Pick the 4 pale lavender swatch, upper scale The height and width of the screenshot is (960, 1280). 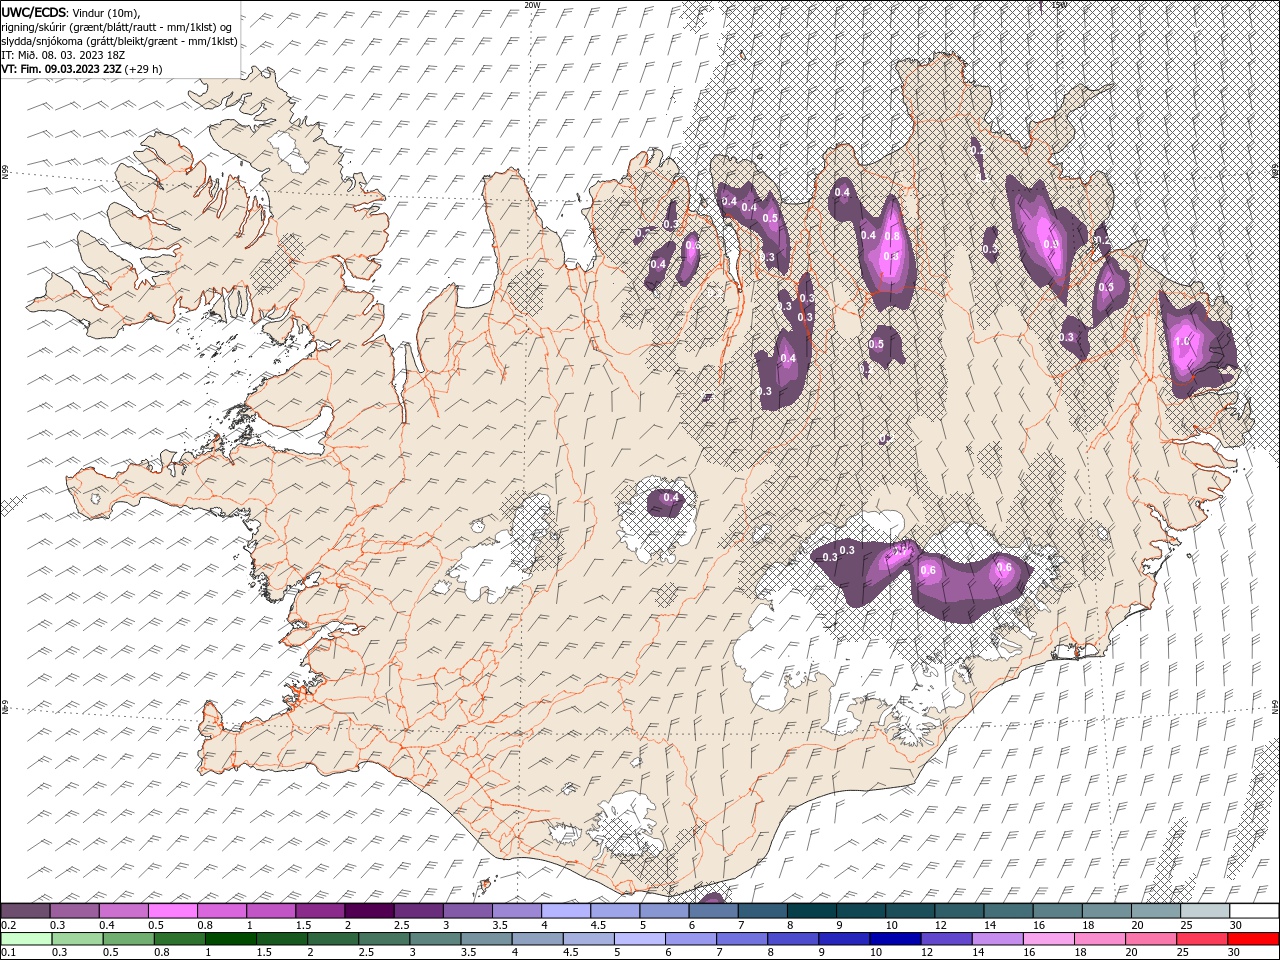tap(565, 910)
